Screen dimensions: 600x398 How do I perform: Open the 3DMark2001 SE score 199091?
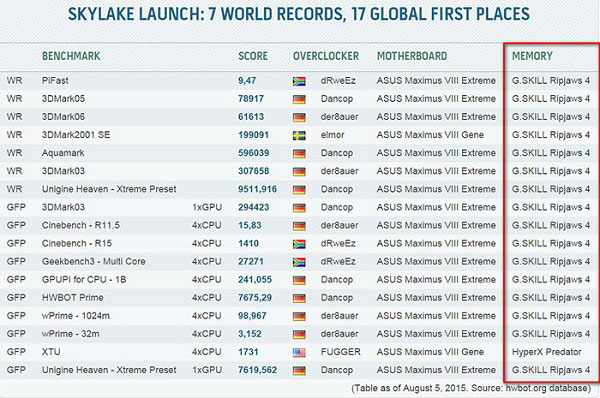coord(253,135)
